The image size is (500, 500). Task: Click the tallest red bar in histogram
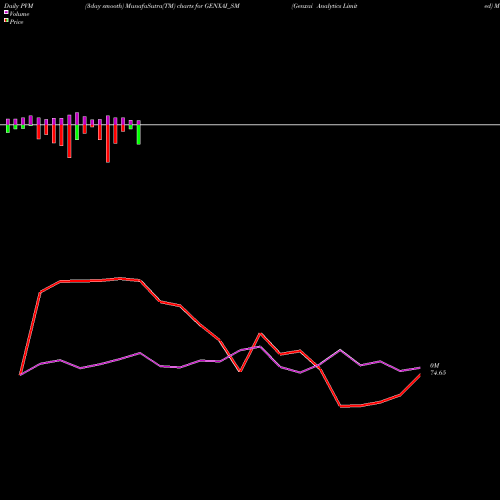108,144
